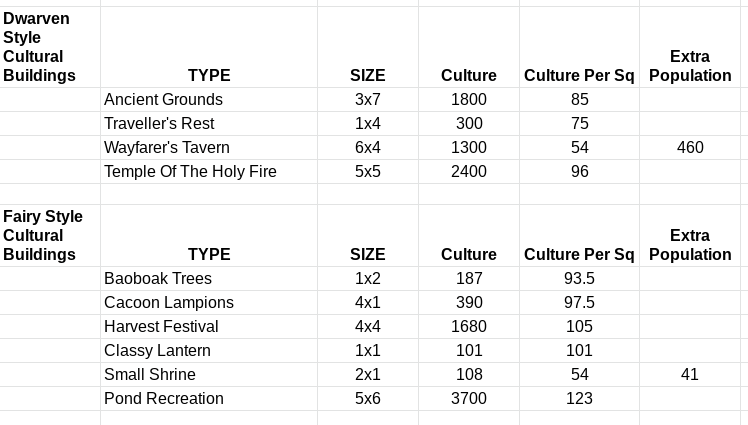Click the Traveller's Rest cell
The image size is (748, 425).
[x=209, y=124]
